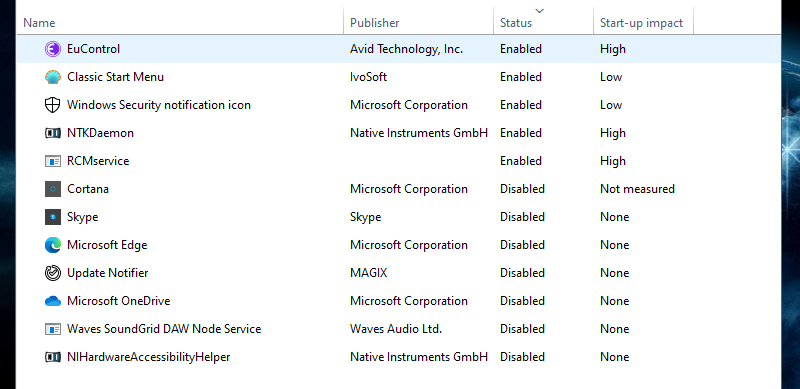Click the Update Notifier MAGIX icon

(x=53, y=273)
